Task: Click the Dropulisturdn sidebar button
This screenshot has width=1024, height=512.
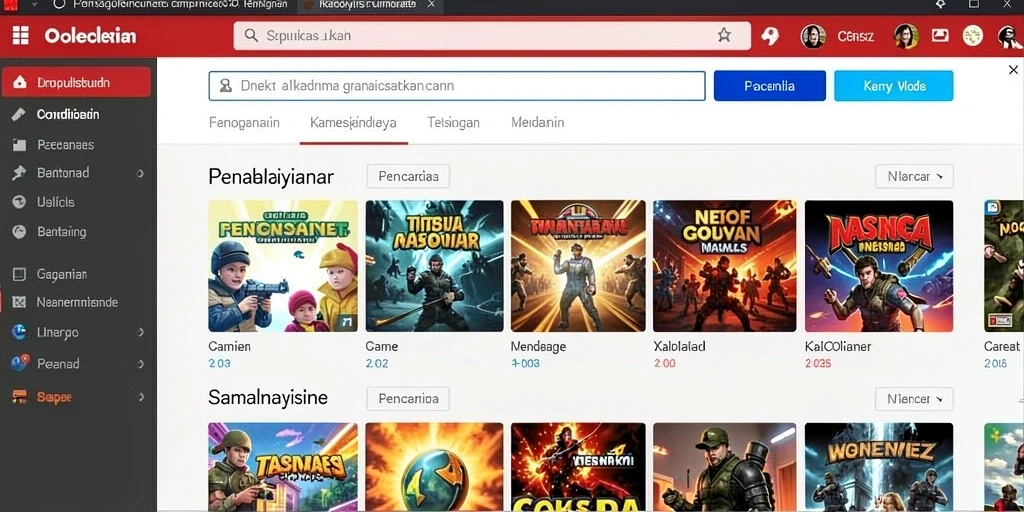Action: coord(76,82)
